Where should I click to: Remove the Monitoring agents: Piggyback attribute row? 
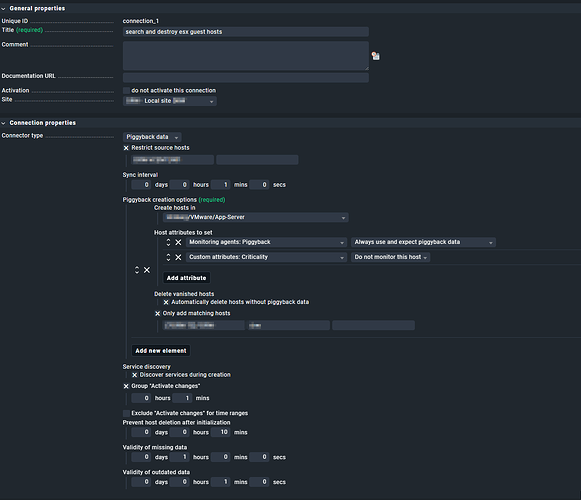click(178, 242)
